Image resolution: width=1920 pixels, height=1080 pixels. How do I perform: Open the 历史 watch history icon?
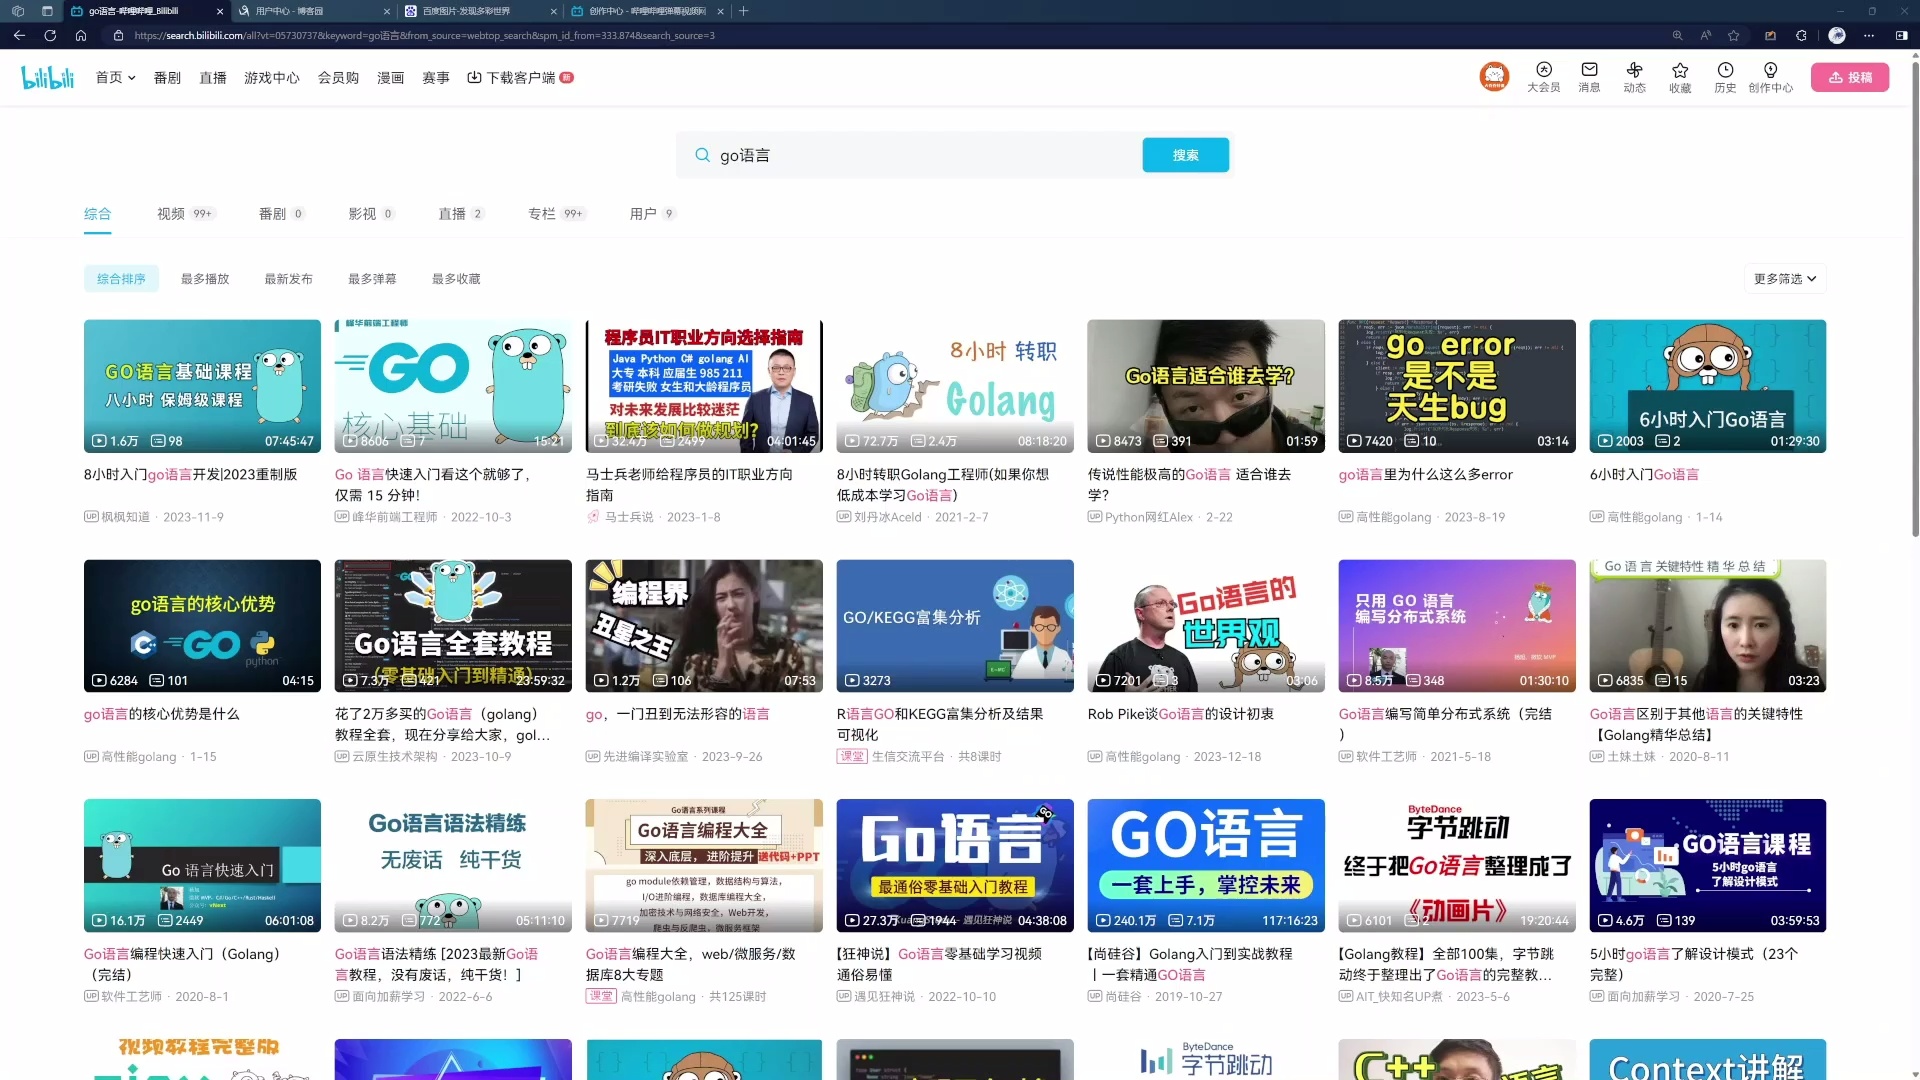click(1725, 77)
